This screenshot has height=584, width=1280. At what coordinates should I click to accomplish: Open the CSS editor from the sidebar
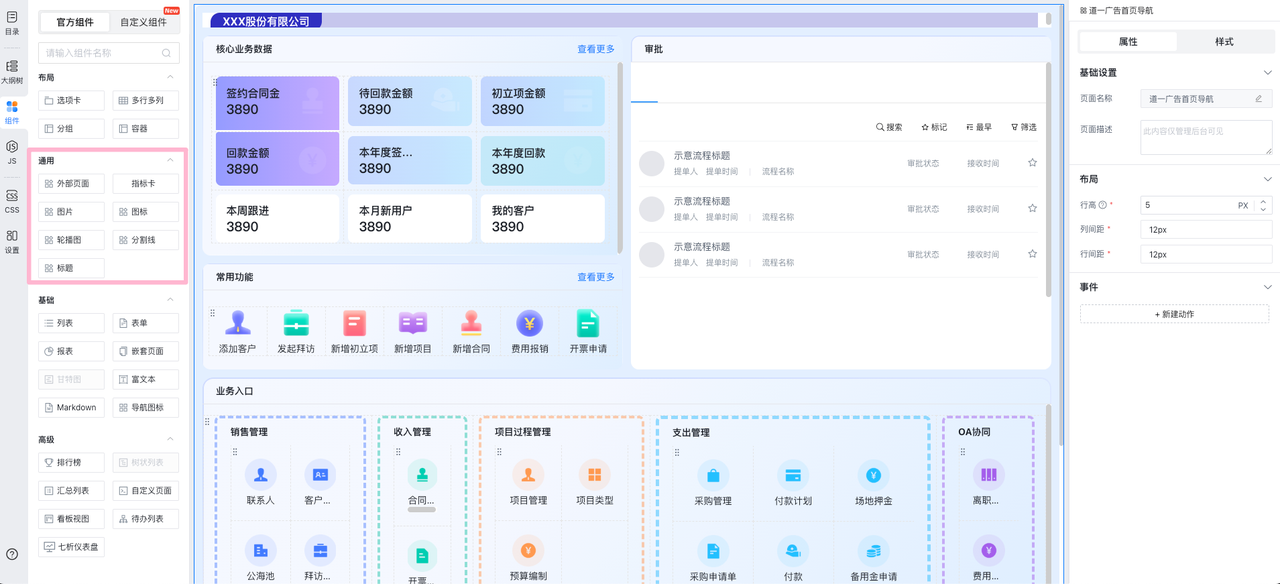point(12,201)
